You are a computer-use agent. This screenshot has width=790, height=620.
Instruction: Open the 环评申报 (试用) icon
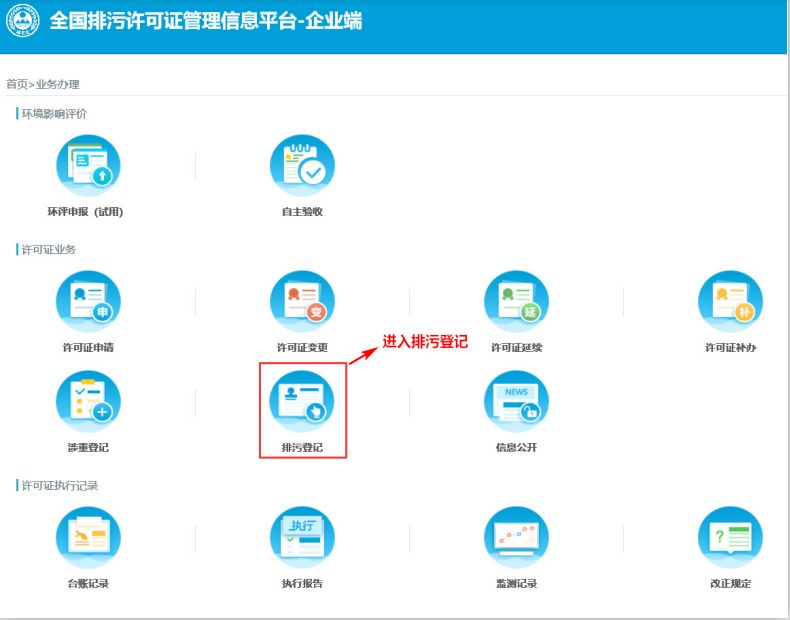click(x=88, y=166)
